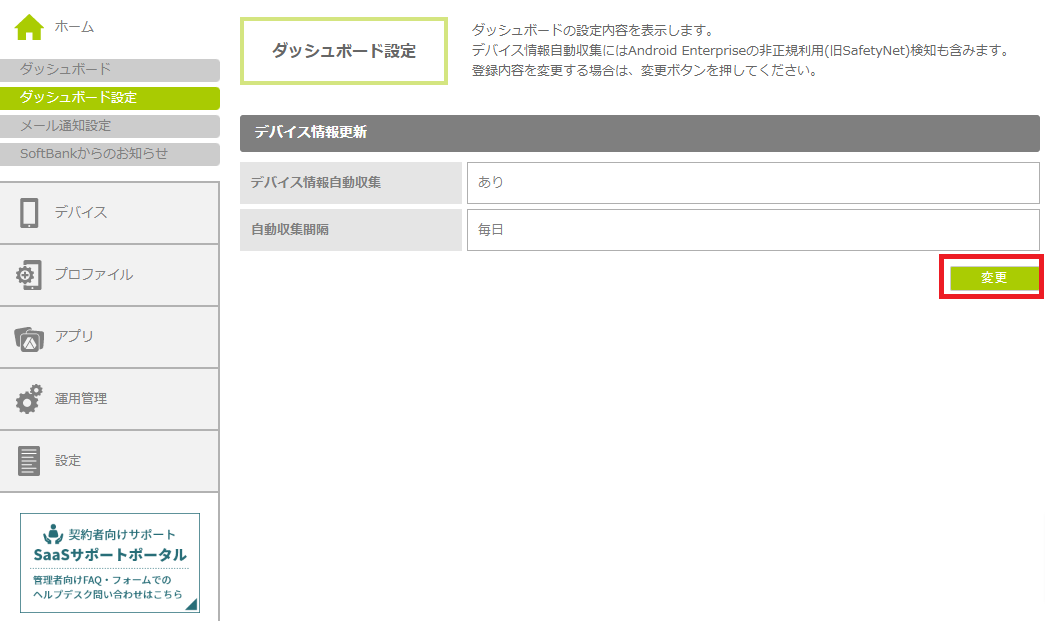The height and width of the screenshot is (621, 1045).
Task: Open the ダッシュボード menu item
Action: [109, 70]
